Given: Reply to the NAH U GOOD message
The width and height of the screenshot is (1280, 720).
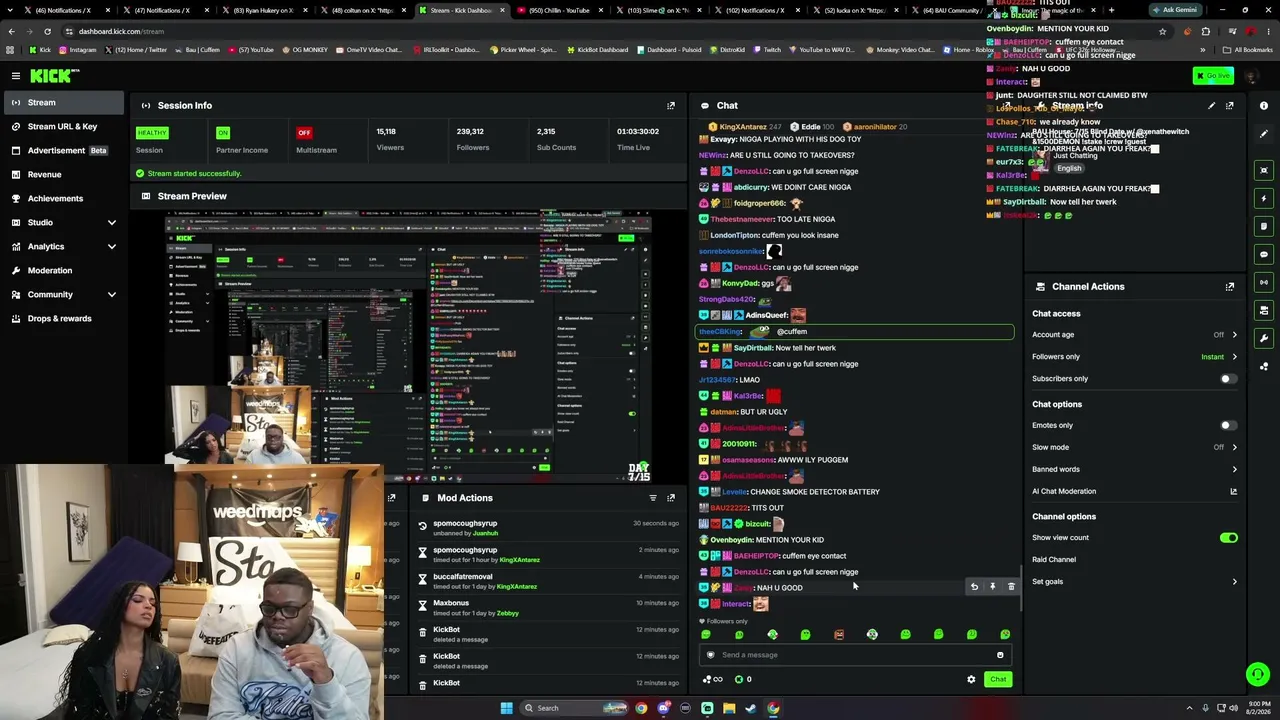Looking at the screenshot, I should pos(974,587).
